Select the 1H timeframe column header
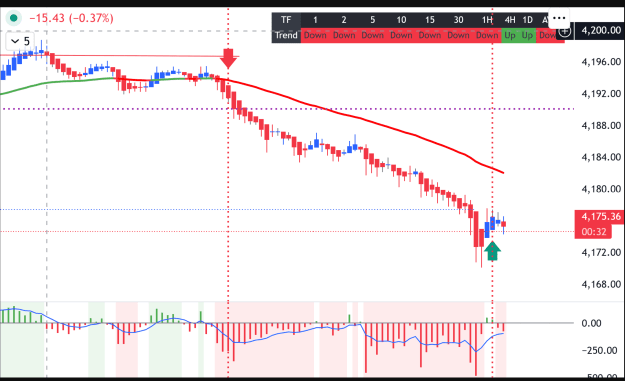This screenshot has width=625, height=381. coord(487,20)
